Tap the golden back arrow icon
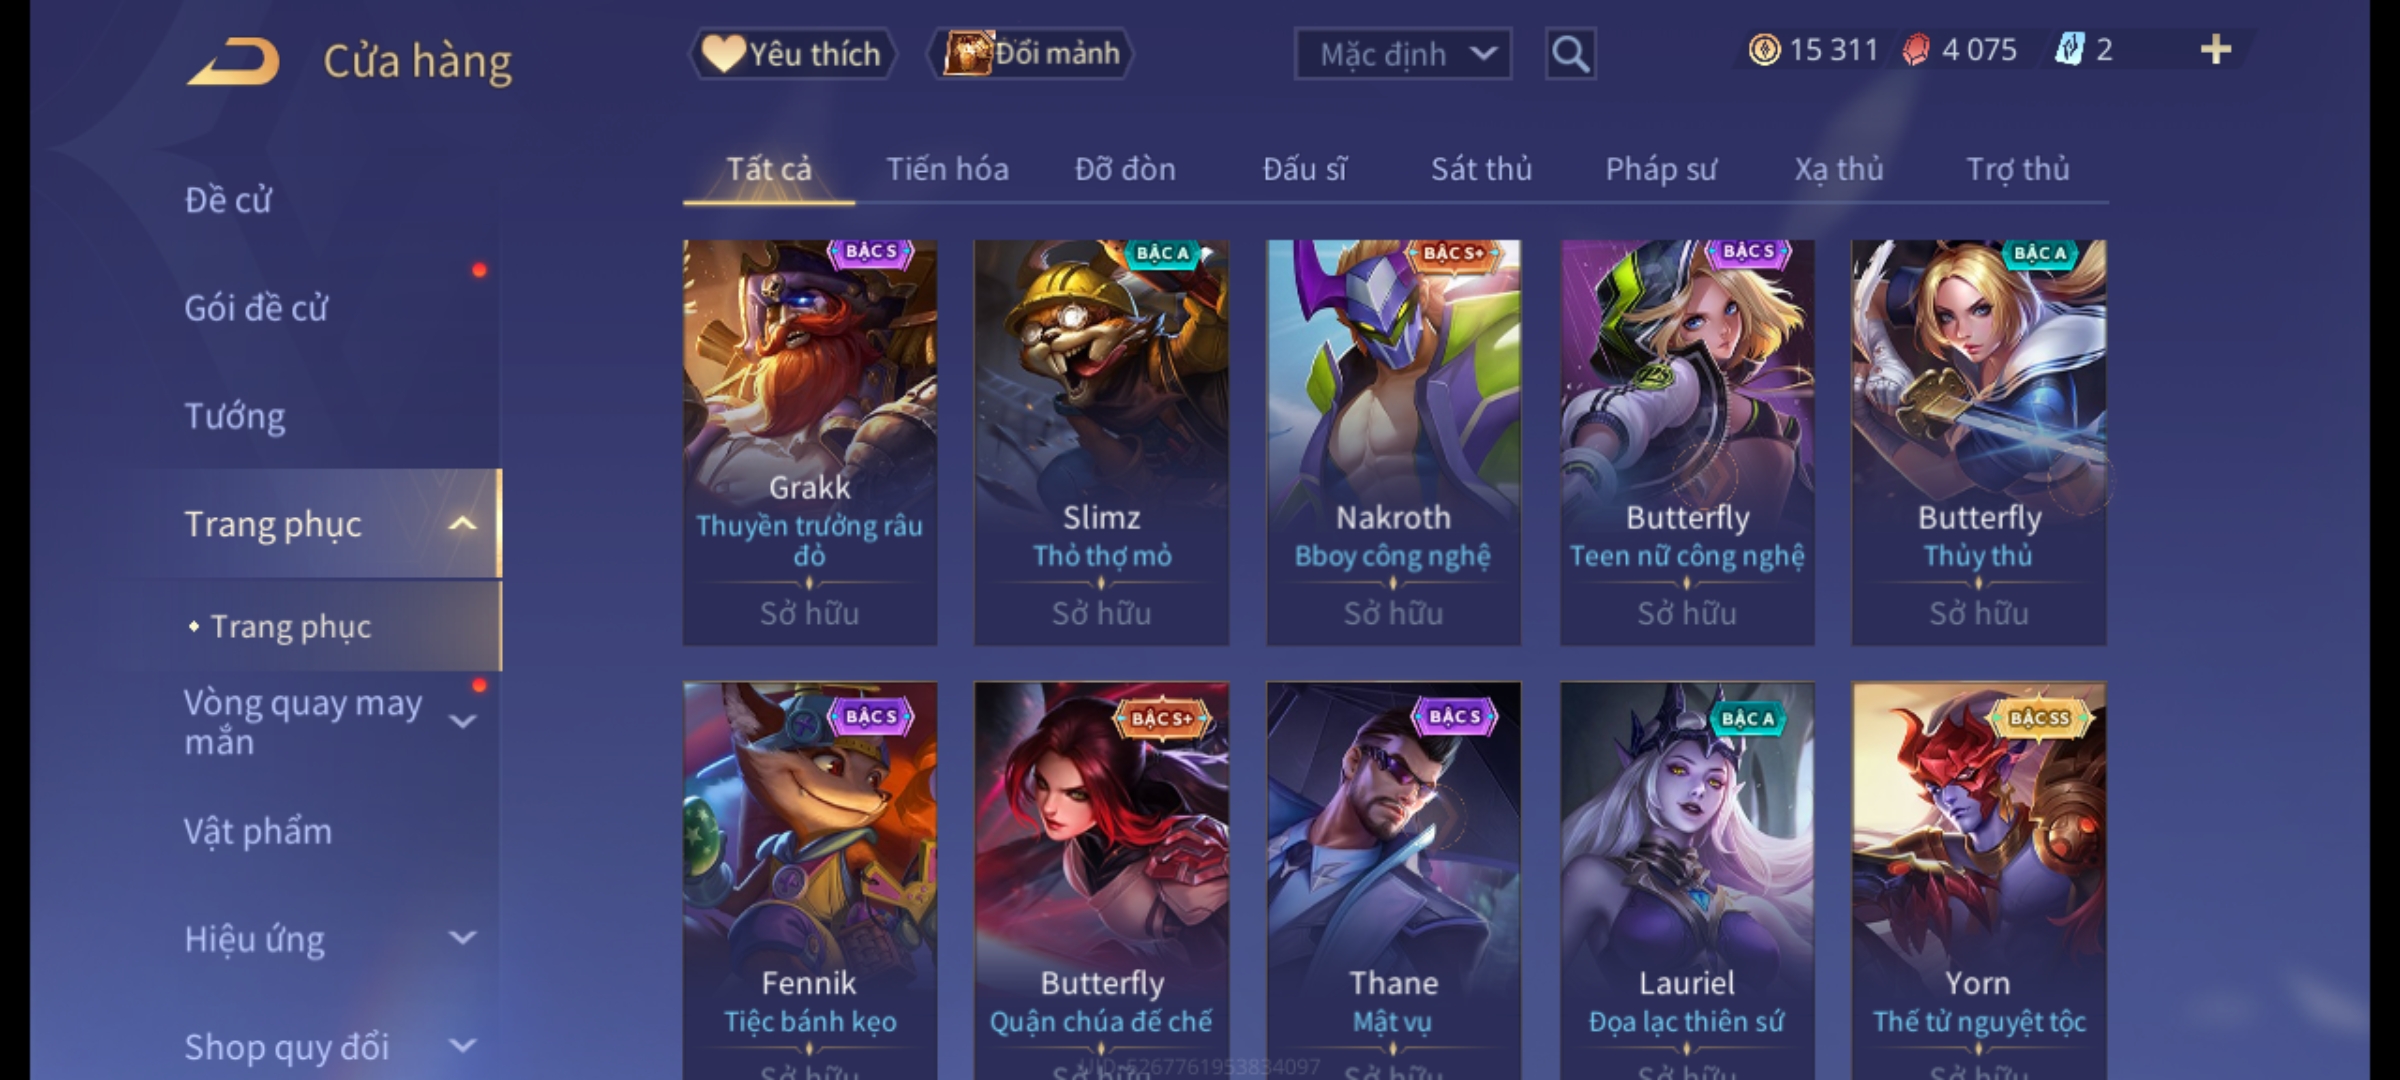This screenshot has width=2400, height=1080. click(233, 62)
